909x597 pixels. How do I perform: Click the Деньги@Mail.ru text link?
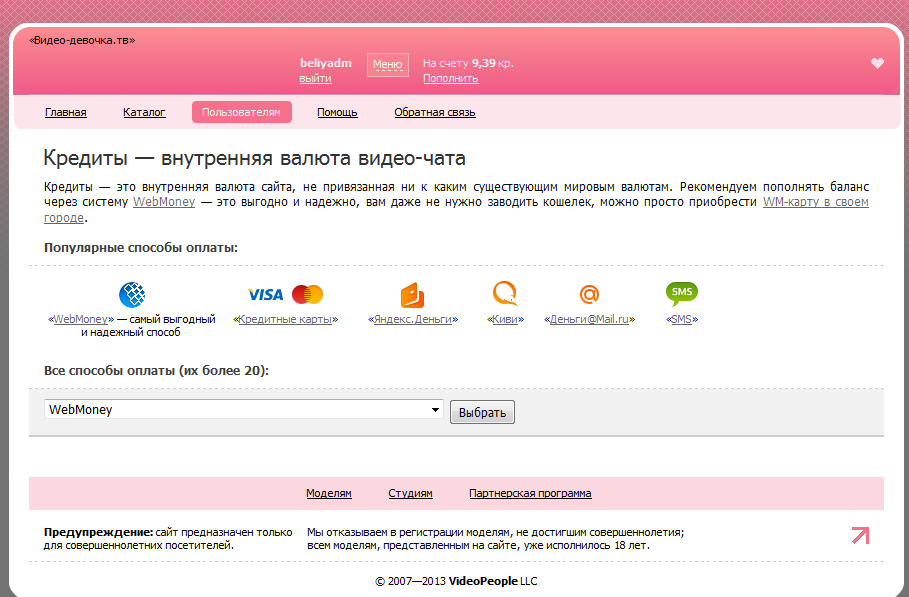click(x=589, y=319)
